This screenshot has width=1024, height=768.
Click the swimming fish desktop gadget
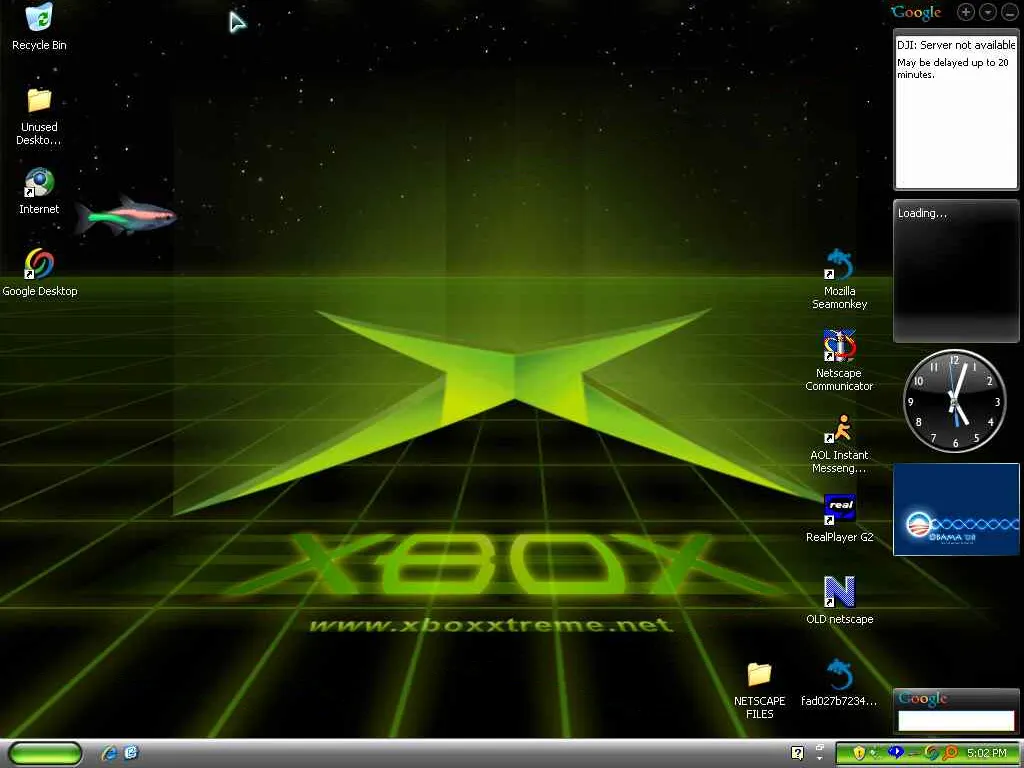click(125, 216)
